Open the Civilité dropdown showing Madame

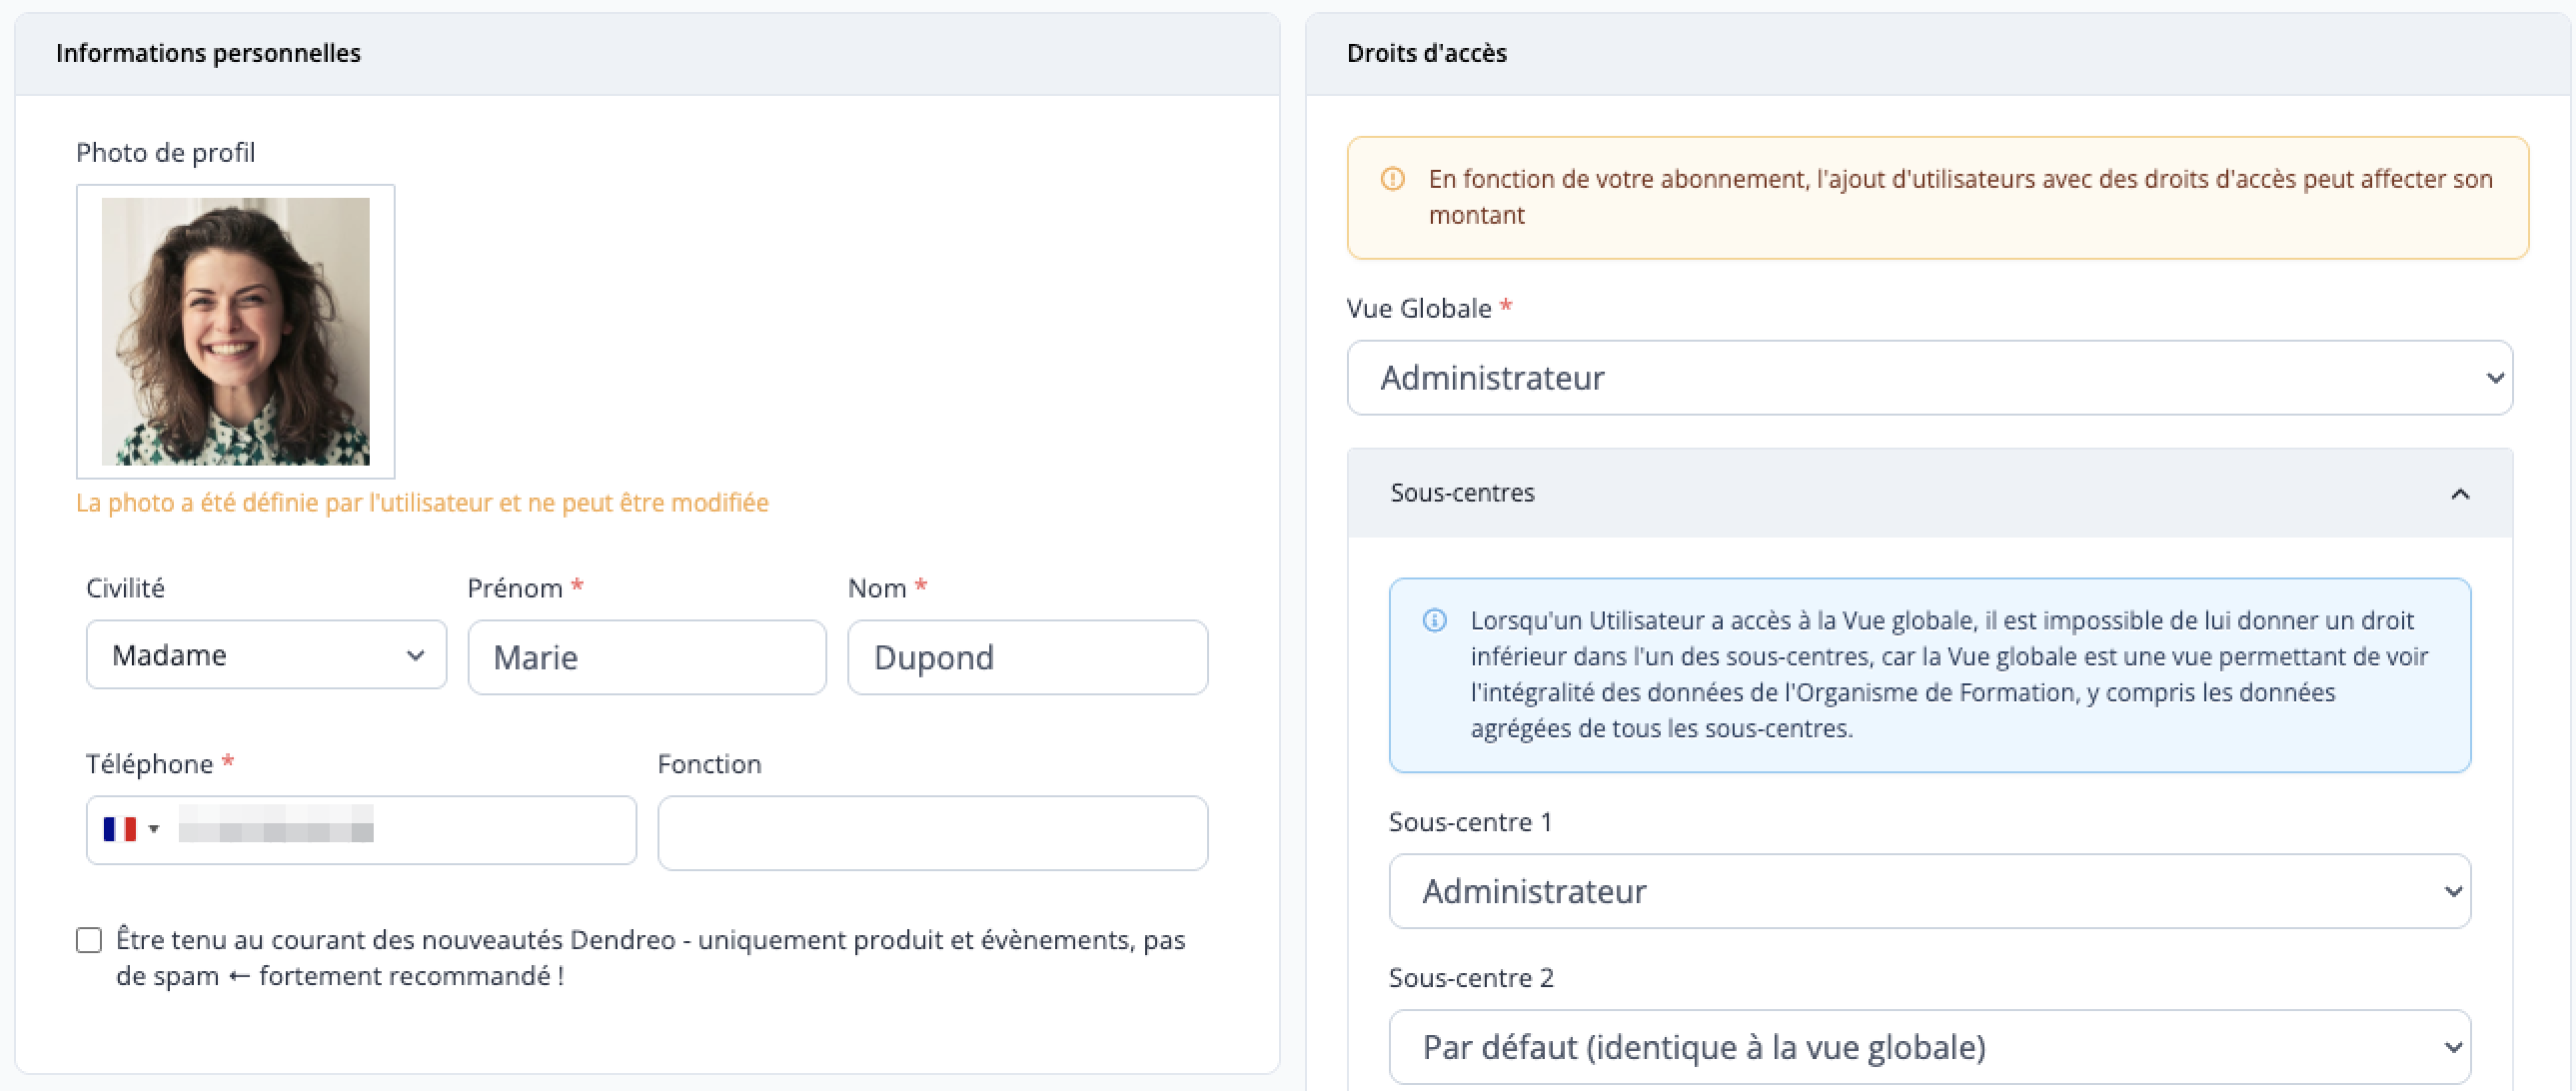(266, 655)
